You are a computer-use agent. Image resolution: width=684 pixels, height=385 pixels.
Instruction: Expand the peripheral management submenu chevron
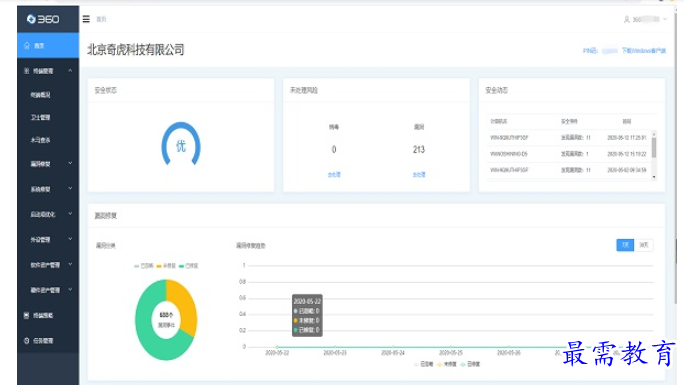pos(70,239)
